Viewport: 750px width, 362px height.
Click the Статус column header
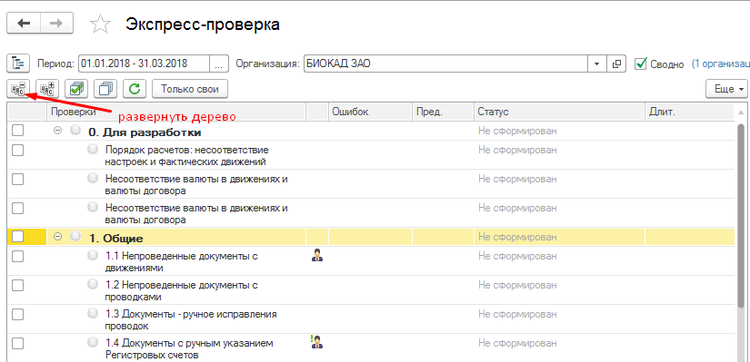[560, 112]
